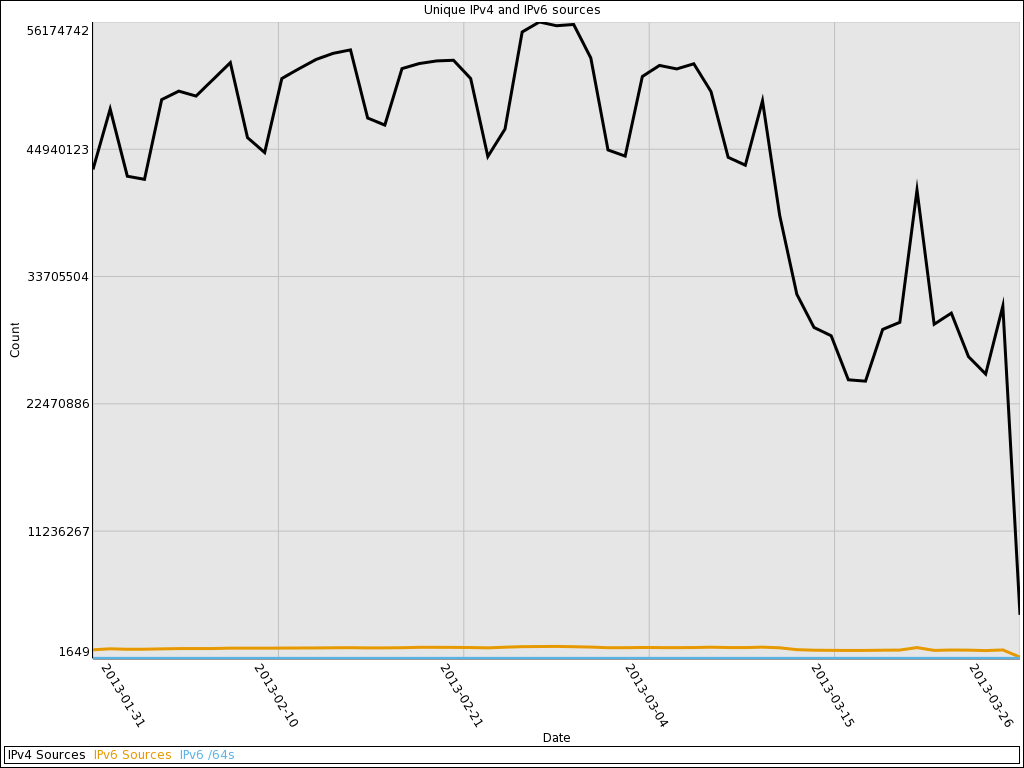
Task: Click the 'Date' x-axis label
Action: point(556,738)
